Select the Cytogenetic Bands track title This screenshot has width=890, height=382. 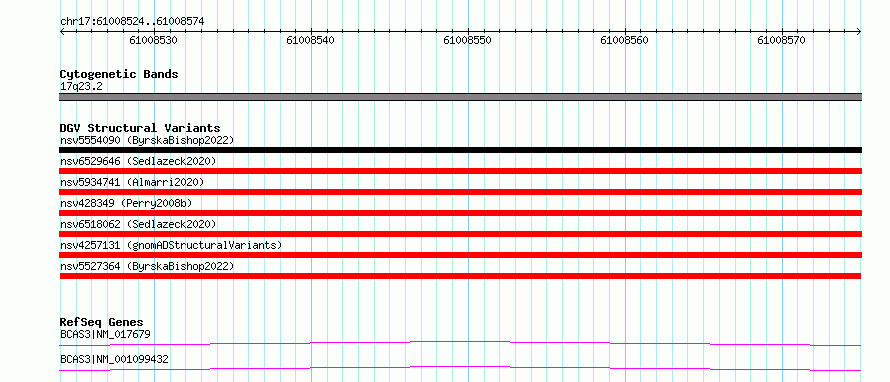click(119, 74)
